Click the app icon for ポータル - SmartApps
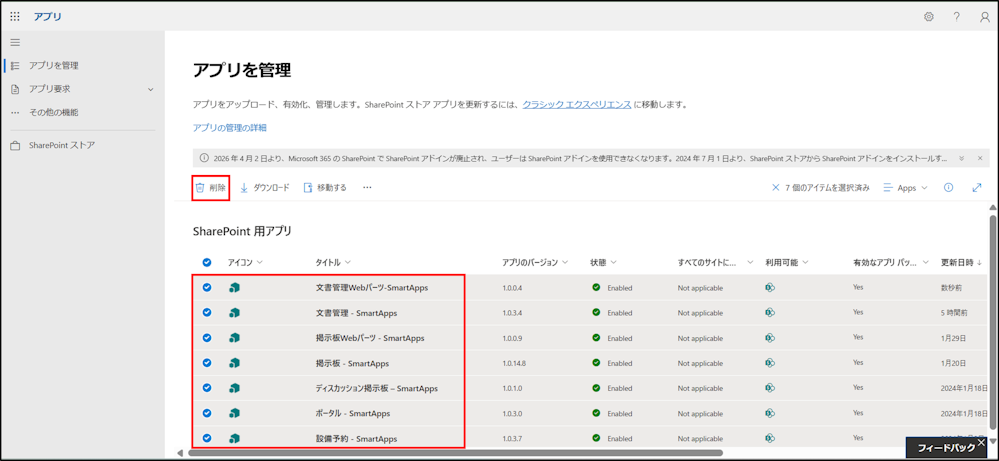Viewport: 999px width, 461px height. pyautogui.click(x=234, y=413)
